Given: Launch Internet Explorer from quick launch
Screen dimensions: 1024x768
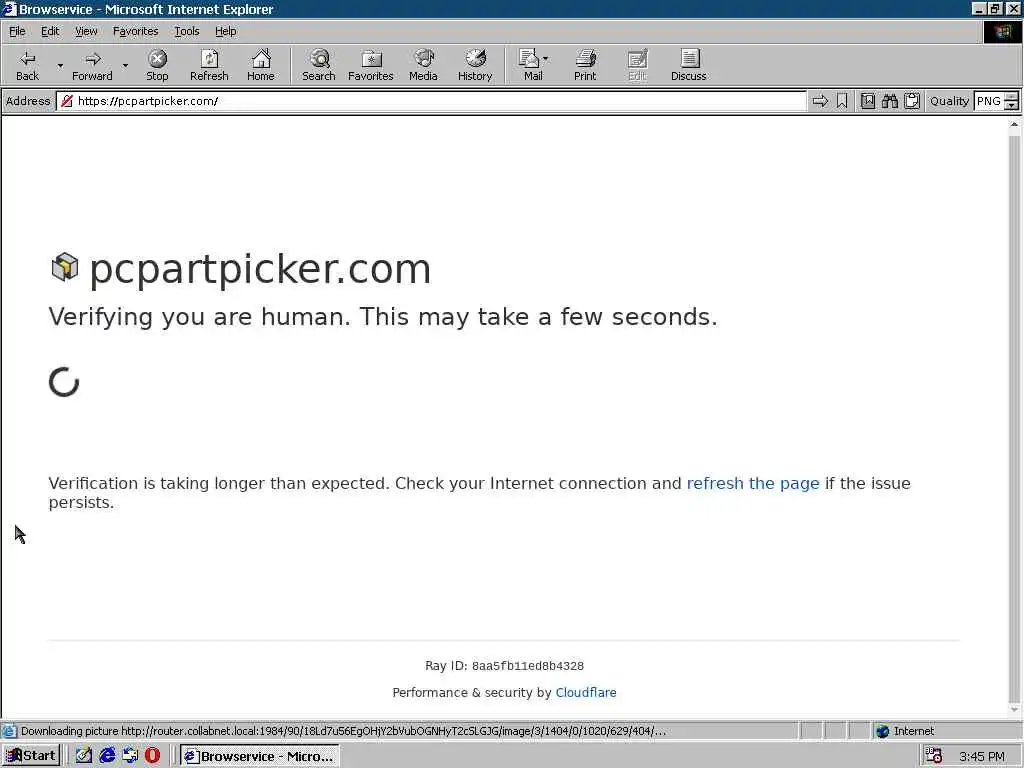Looking at the screenshot, I should tap(107, 756).
